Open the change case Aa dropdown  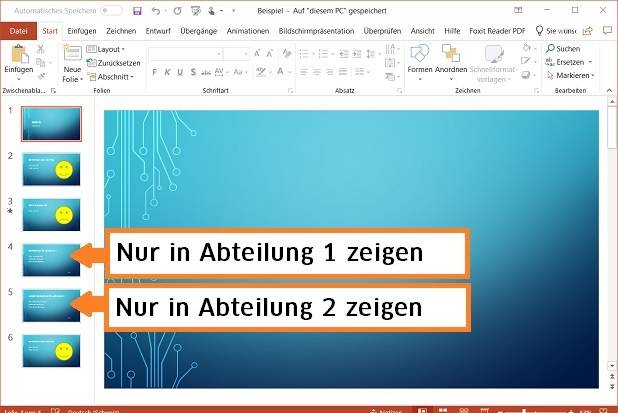coord(240,72)
